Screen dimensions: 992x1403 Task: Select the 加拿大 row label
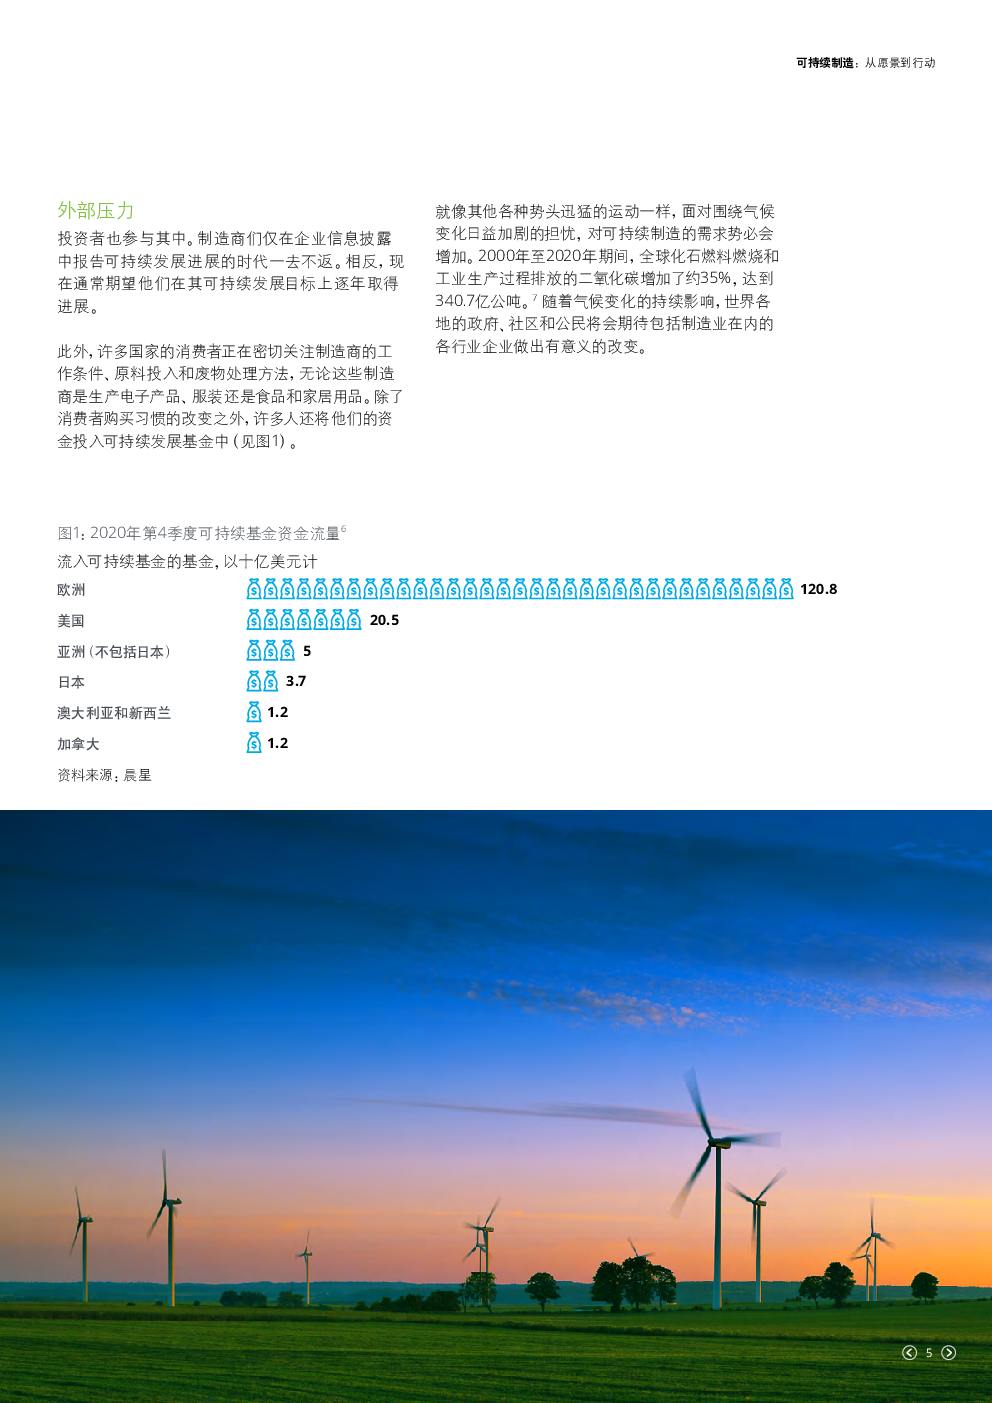[78, 744]
